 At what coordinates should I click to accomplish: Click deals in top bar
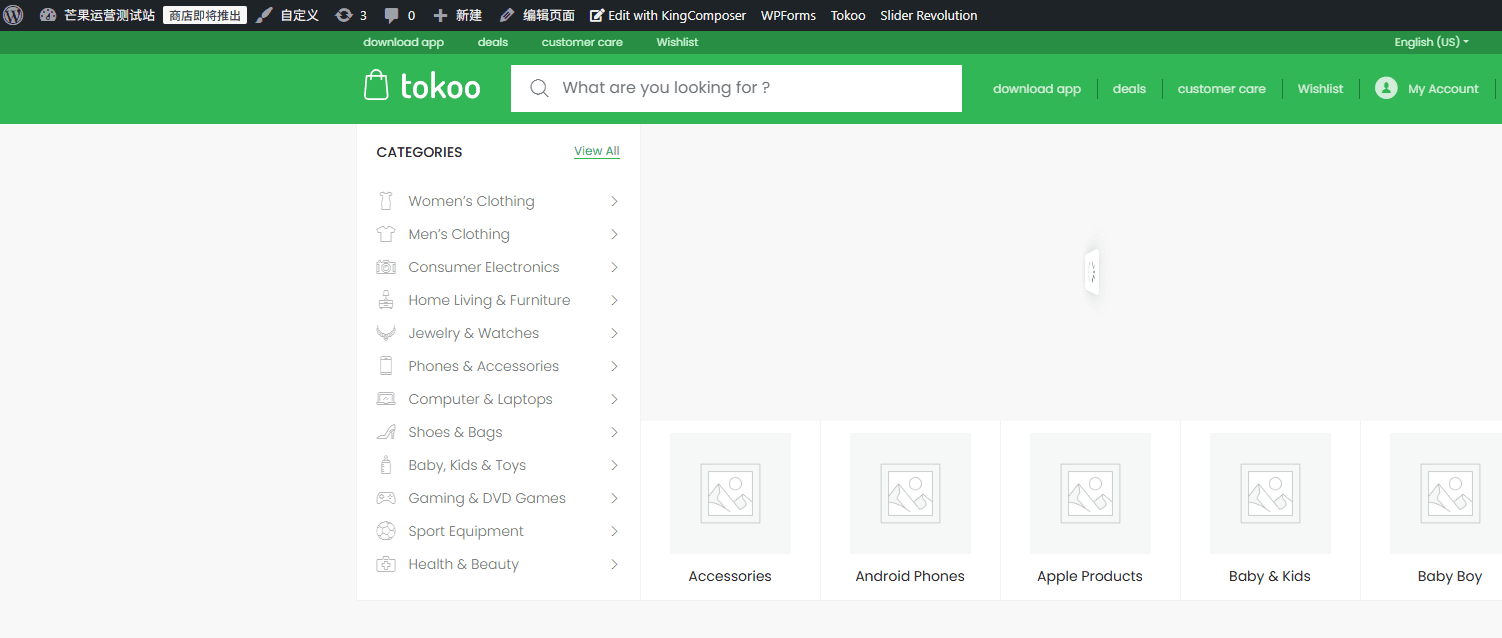tap(493, 42)
